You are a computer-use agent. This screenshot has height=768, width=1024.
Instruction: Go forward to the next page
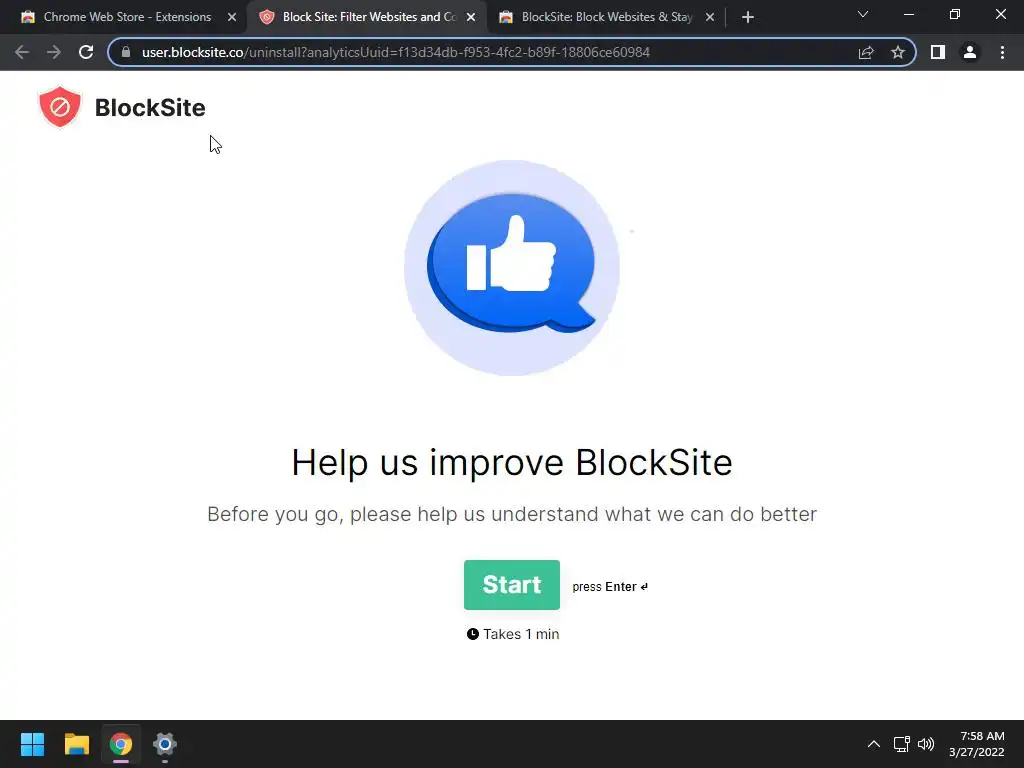pyautogui.click(x=54, y=52)
